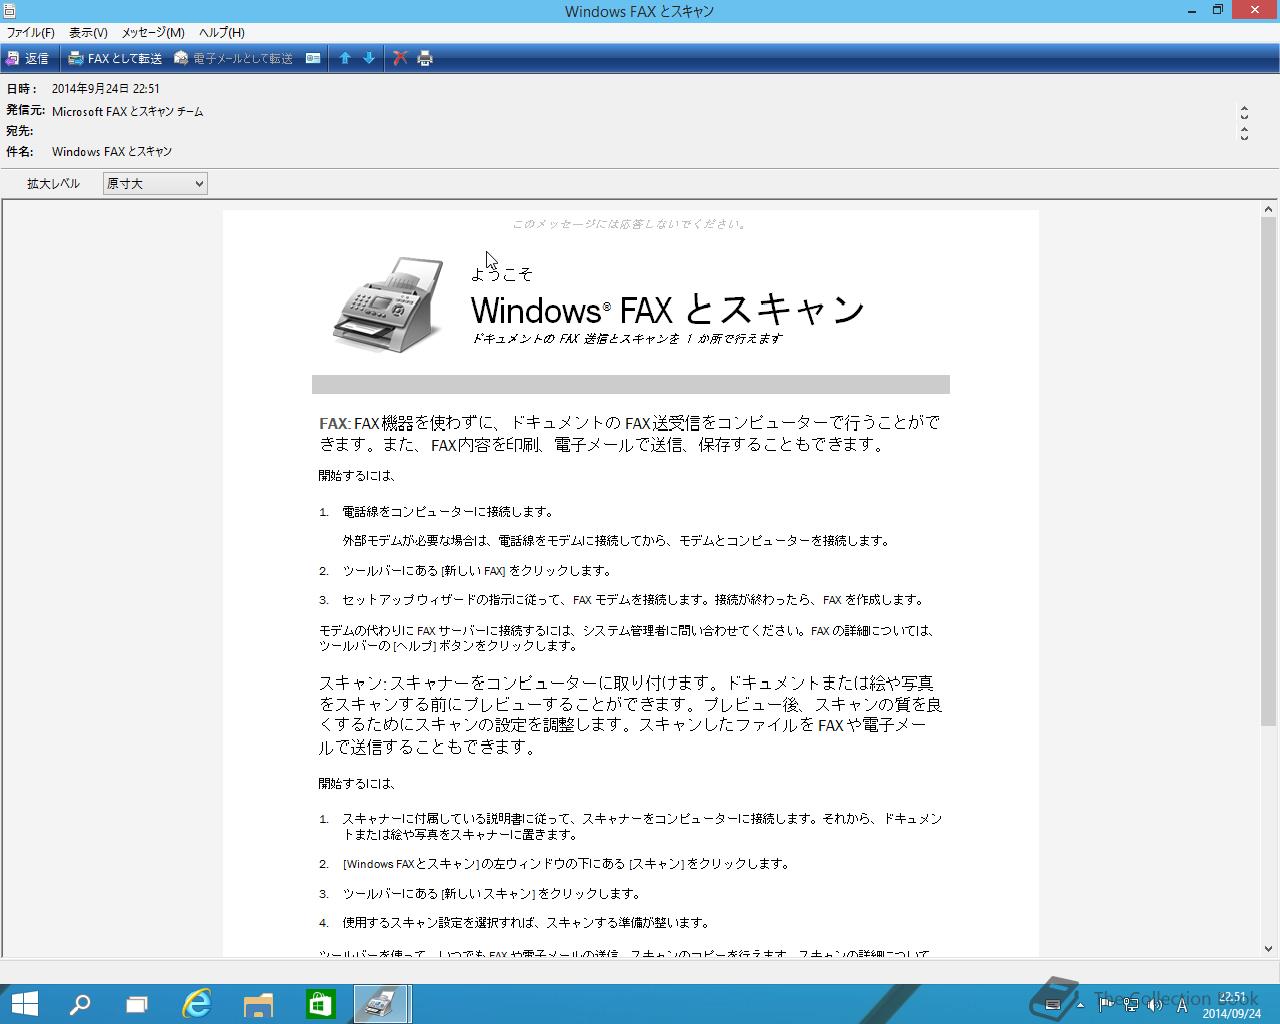
Task: Click the lower header expand chevrons on the right
Action: coord(1244,133)
